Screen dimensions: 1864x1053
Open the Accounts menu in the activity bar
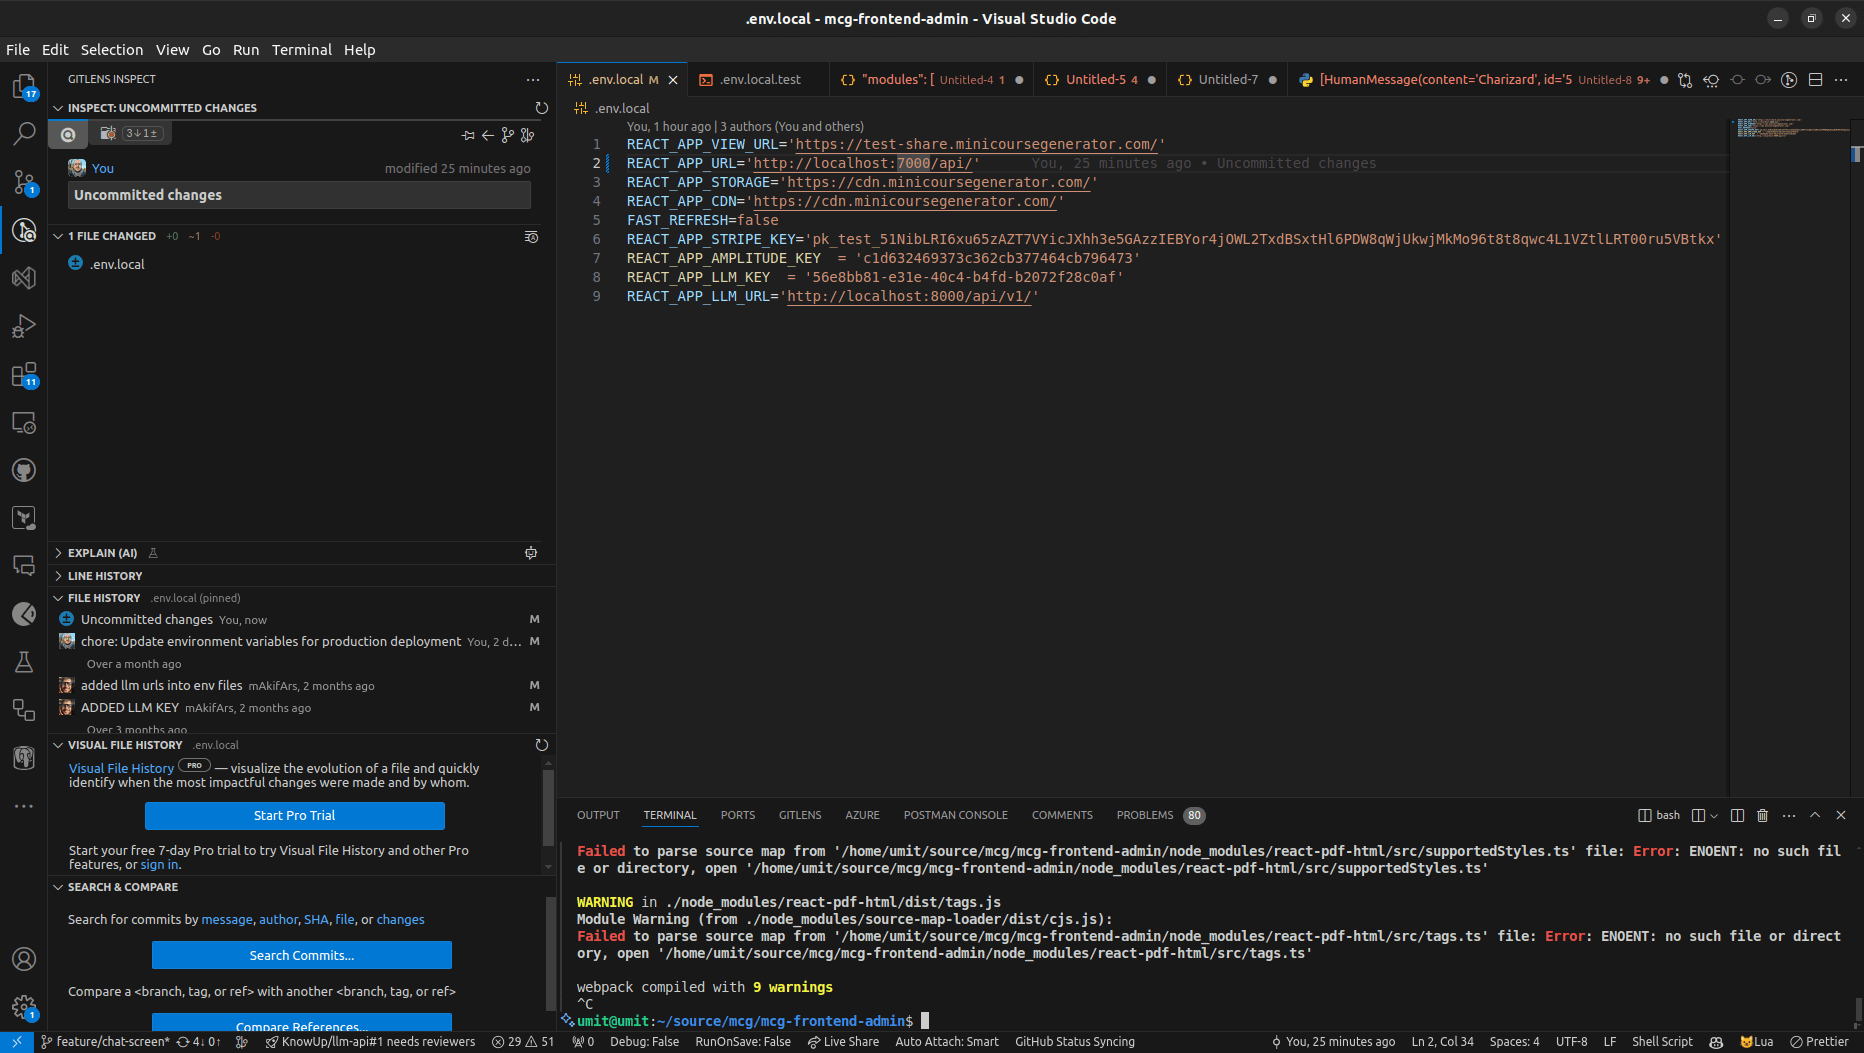pos(24,959)
